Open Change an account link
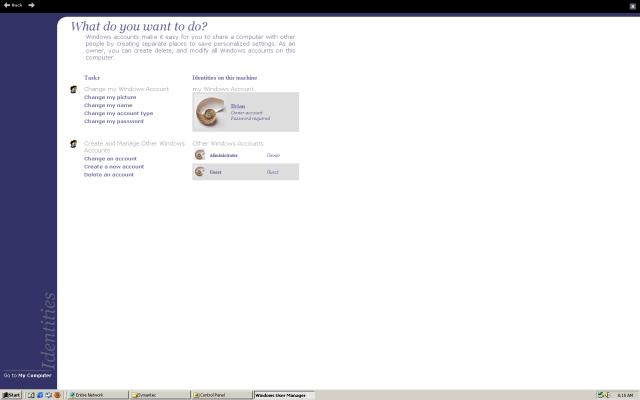Viewport: 640px width, 400px height. tap(110, 159)
